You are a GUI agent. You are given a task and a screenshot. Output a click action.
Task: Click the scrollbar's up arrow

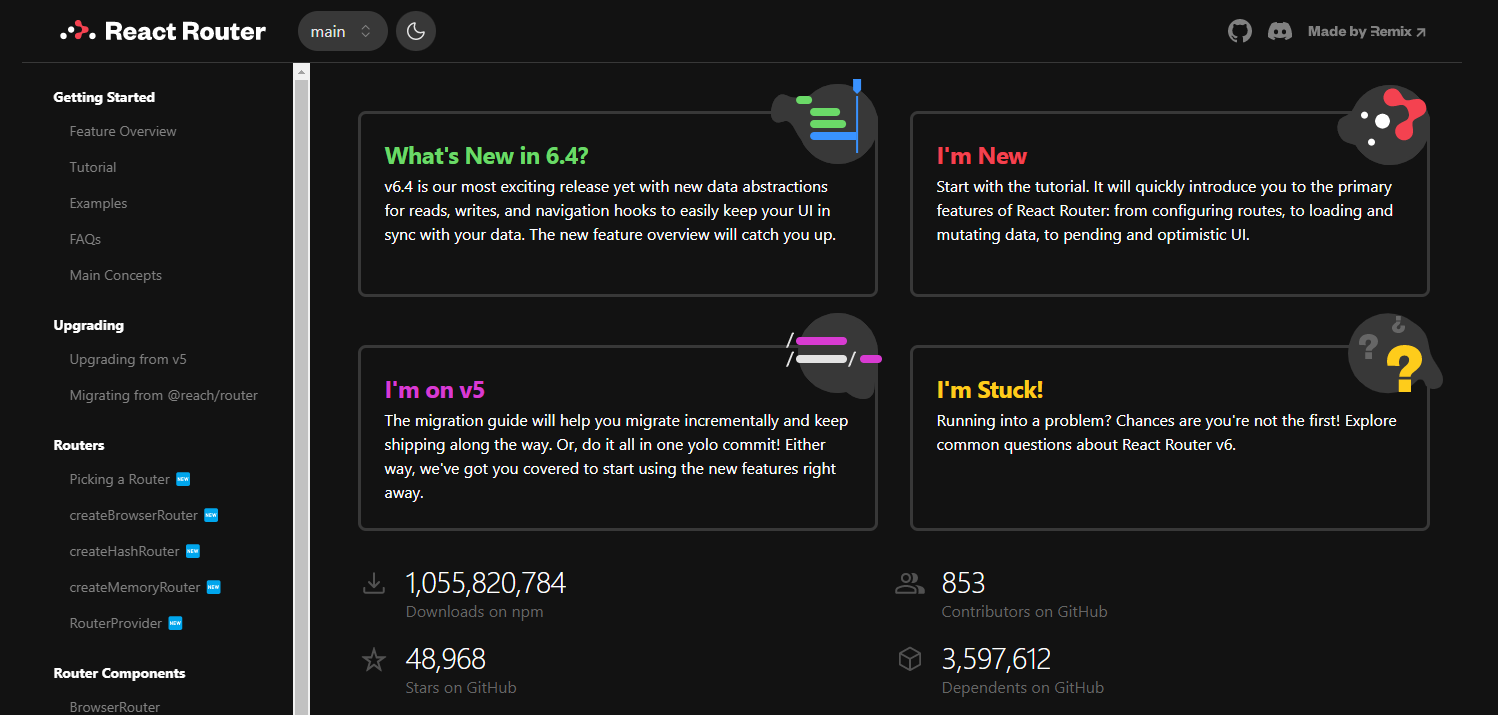click(301, 70)
